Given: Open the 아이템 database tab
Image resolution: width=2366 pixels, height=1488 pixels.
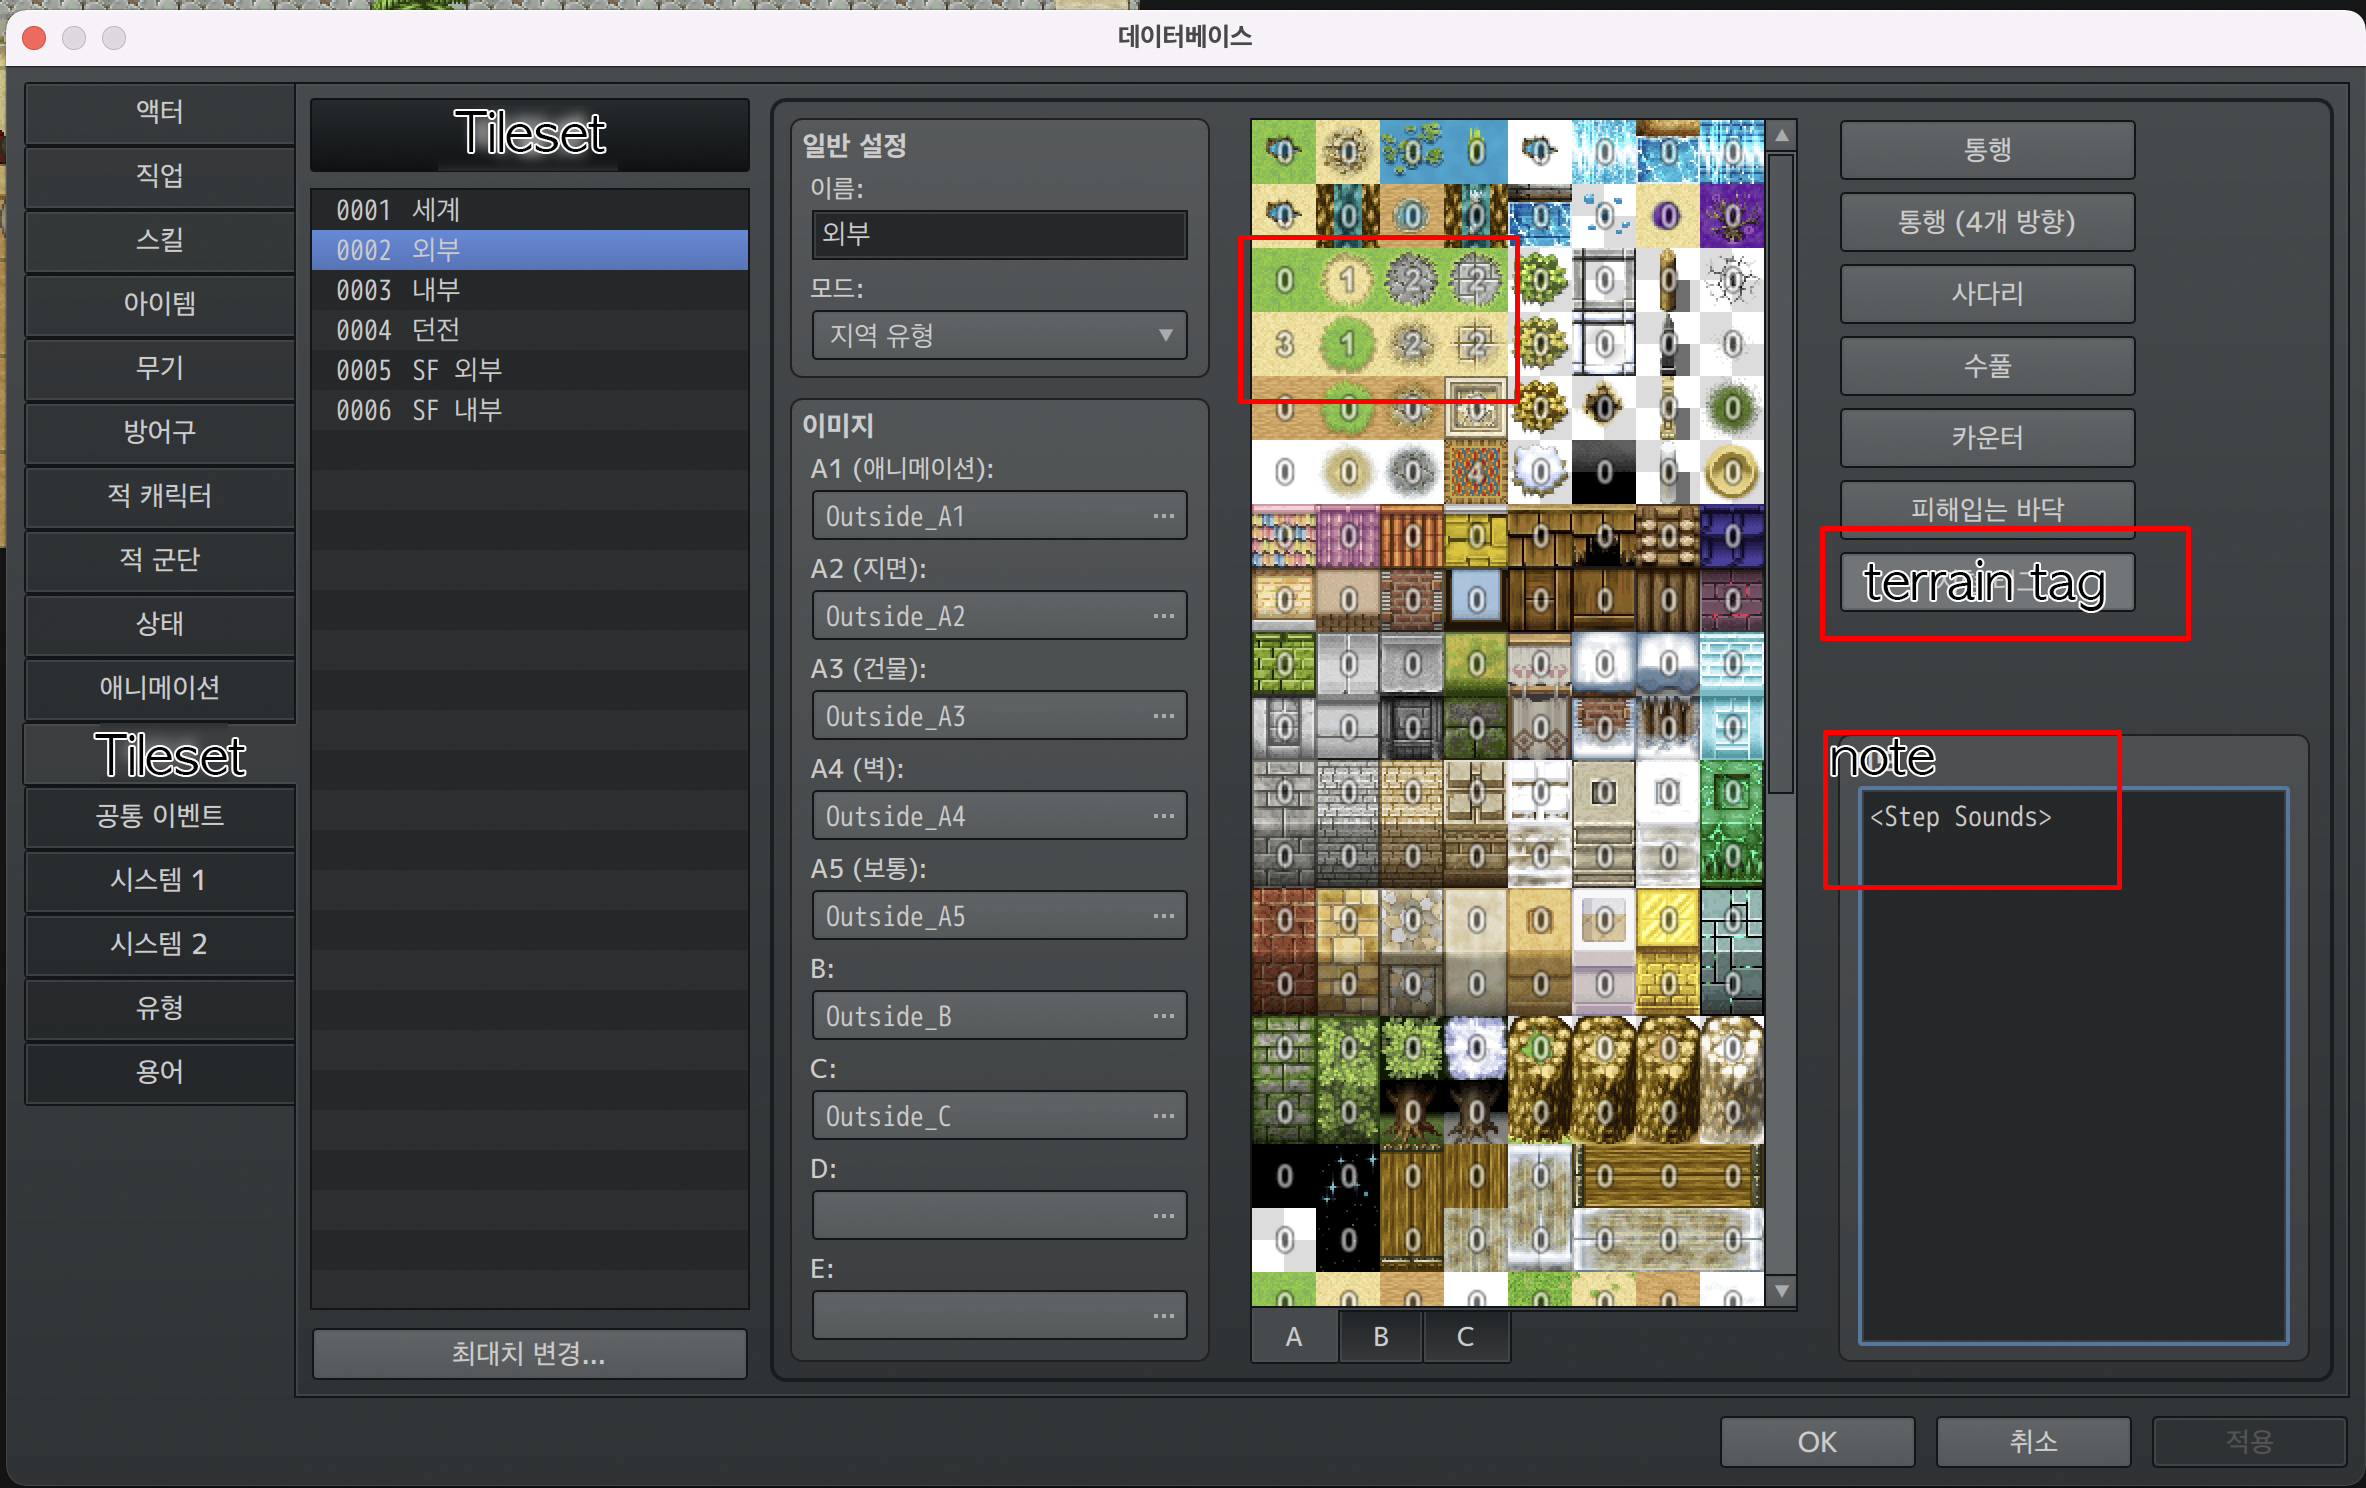Looking at the screenshot, I should tap(160, 304).
